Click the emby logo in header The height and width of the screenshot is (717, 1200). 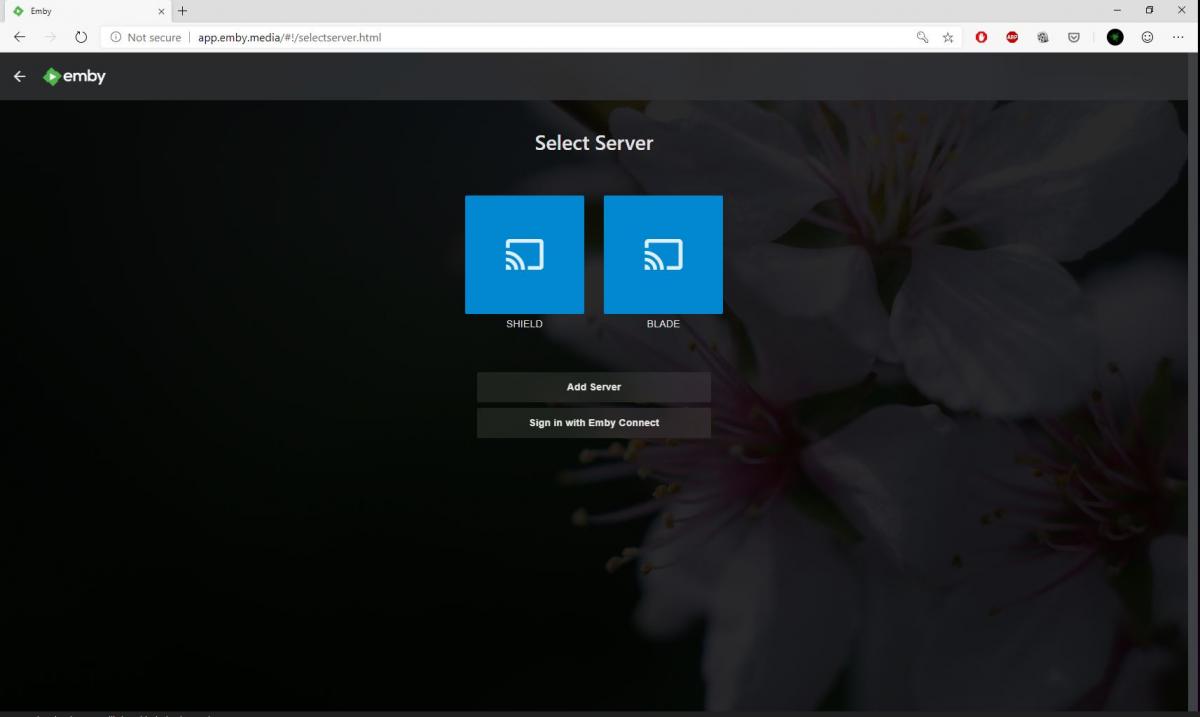pos(74,77)
